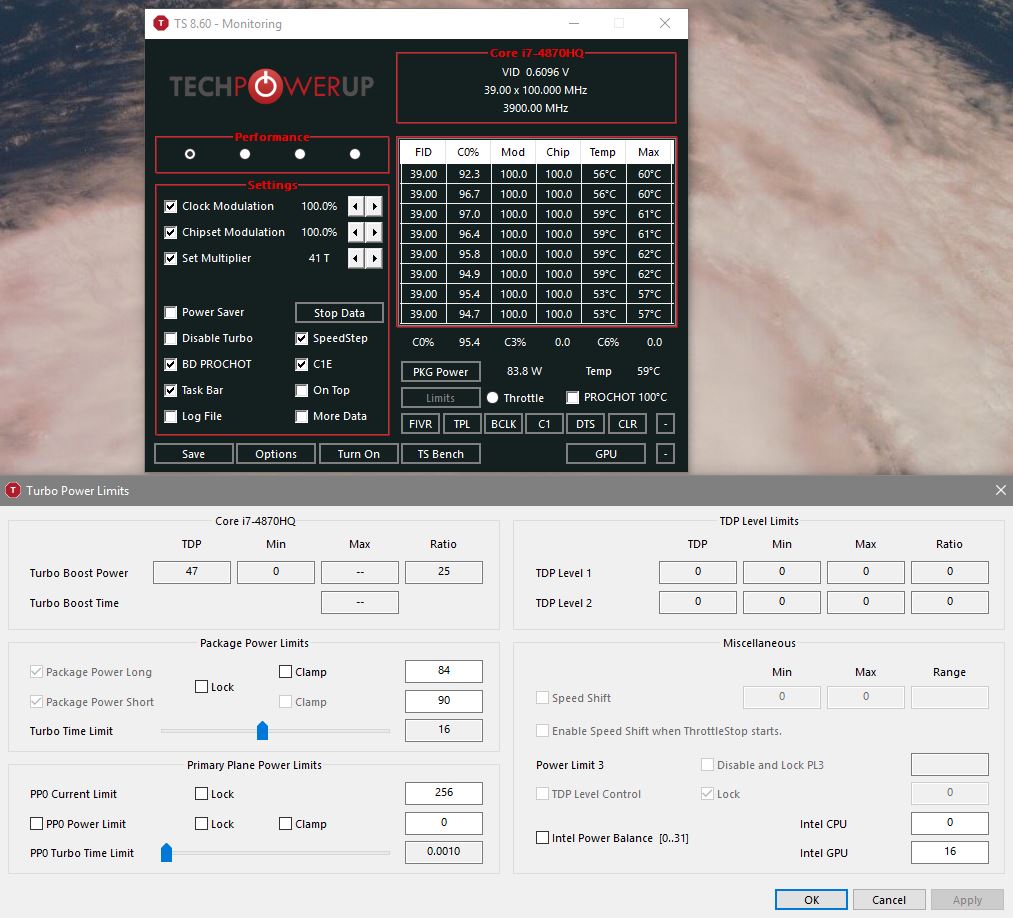This screenshot has width=1013, height=918.
Task: Select the fourth Performance profile radio button
Action: click(x=355, y=154)
